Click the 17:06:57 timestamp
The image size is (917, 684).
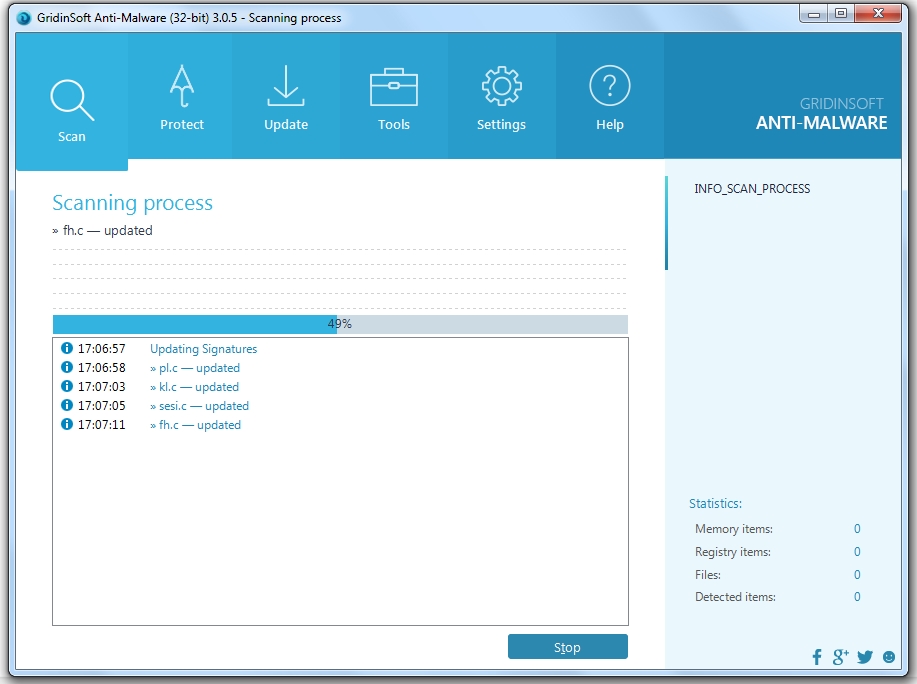[x=102, y=349]
